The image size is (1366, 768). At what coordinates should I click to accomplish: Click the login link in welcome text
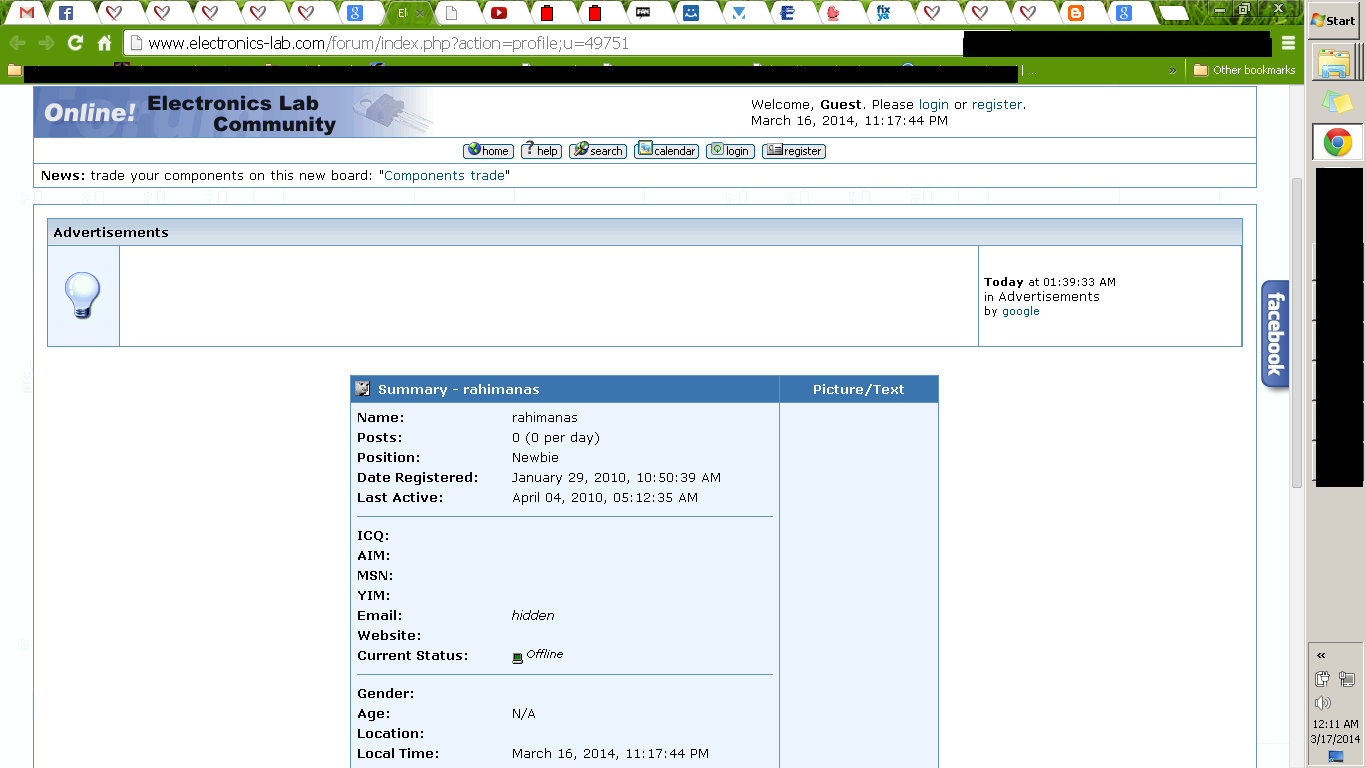coord(933,104)
